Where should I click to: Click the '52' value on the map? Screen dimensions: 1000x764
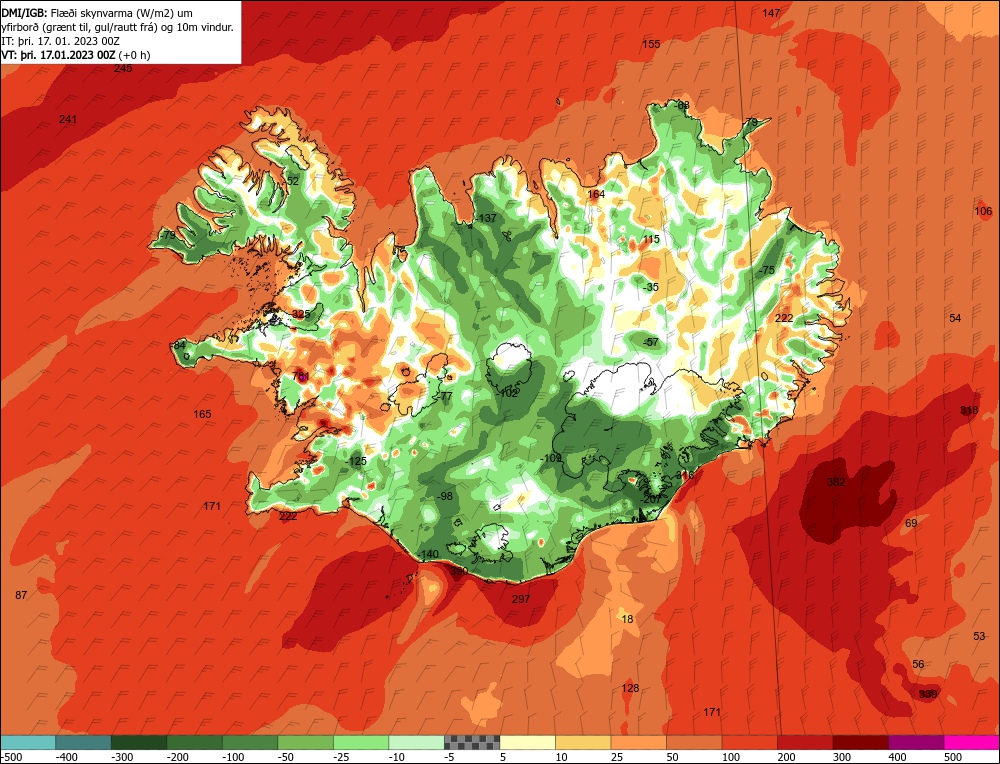293,181
